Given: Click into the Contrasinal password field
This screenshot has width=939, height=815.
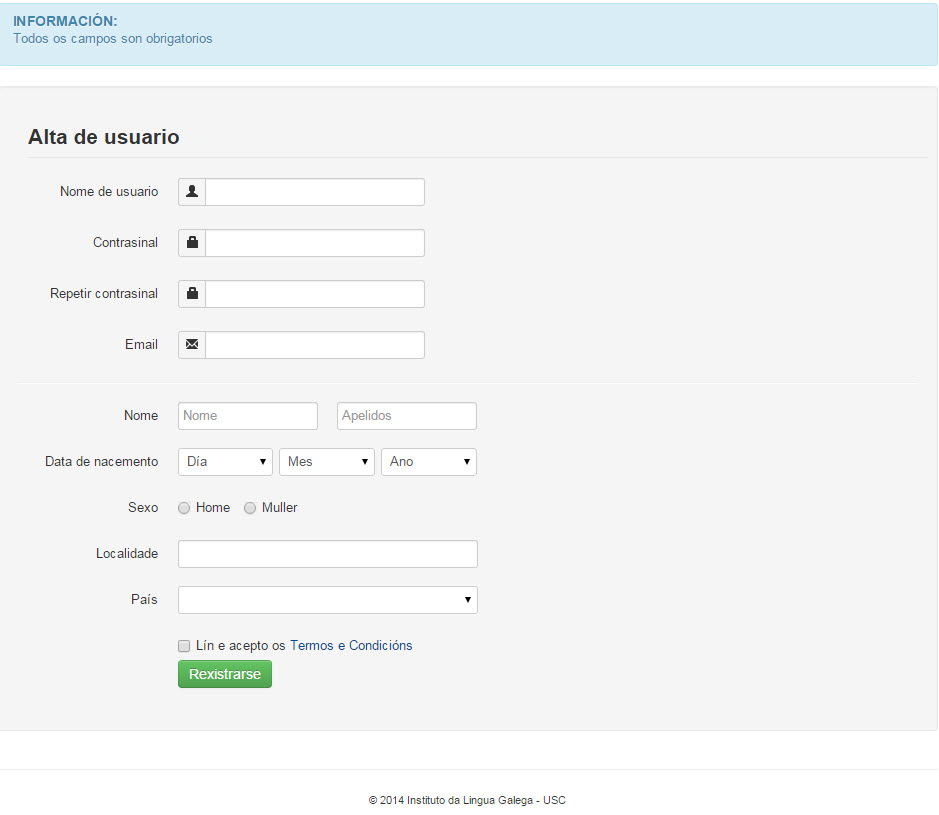Looking at the screenshot, I should click(315, 243).
